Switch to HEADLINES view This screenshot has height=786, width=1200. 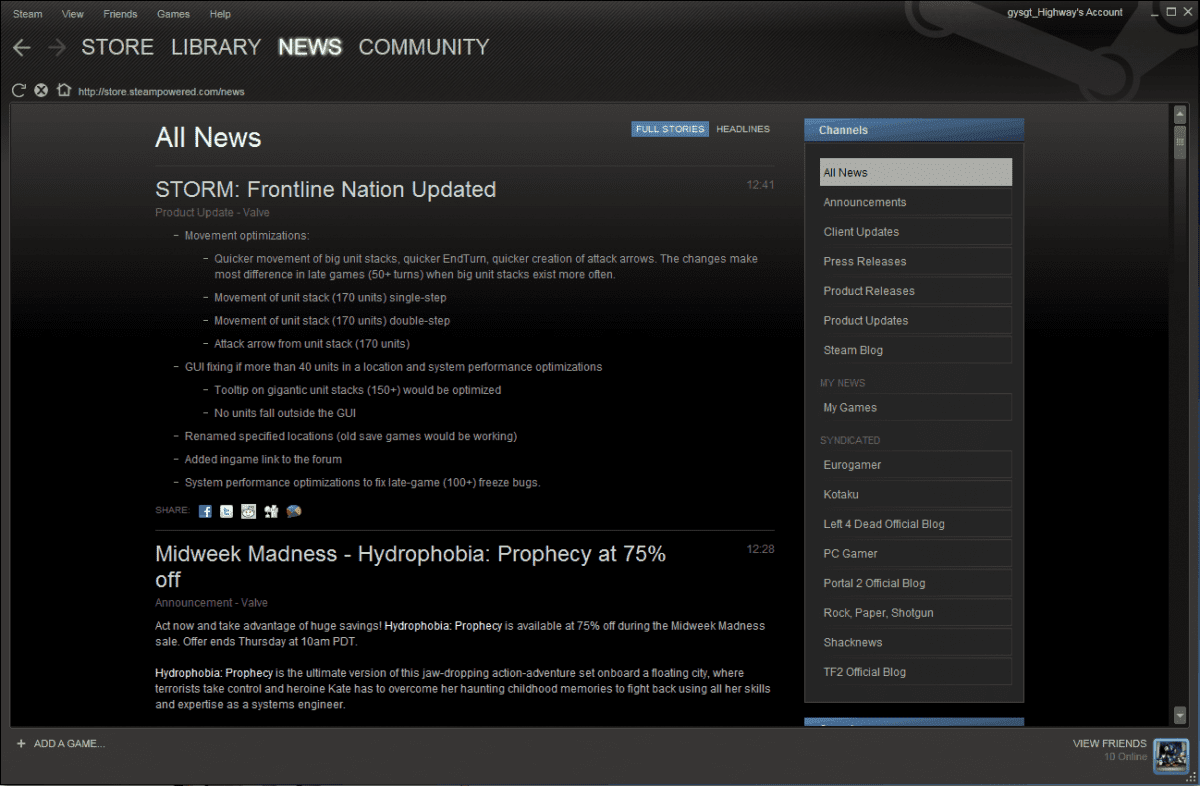[742, 128]
